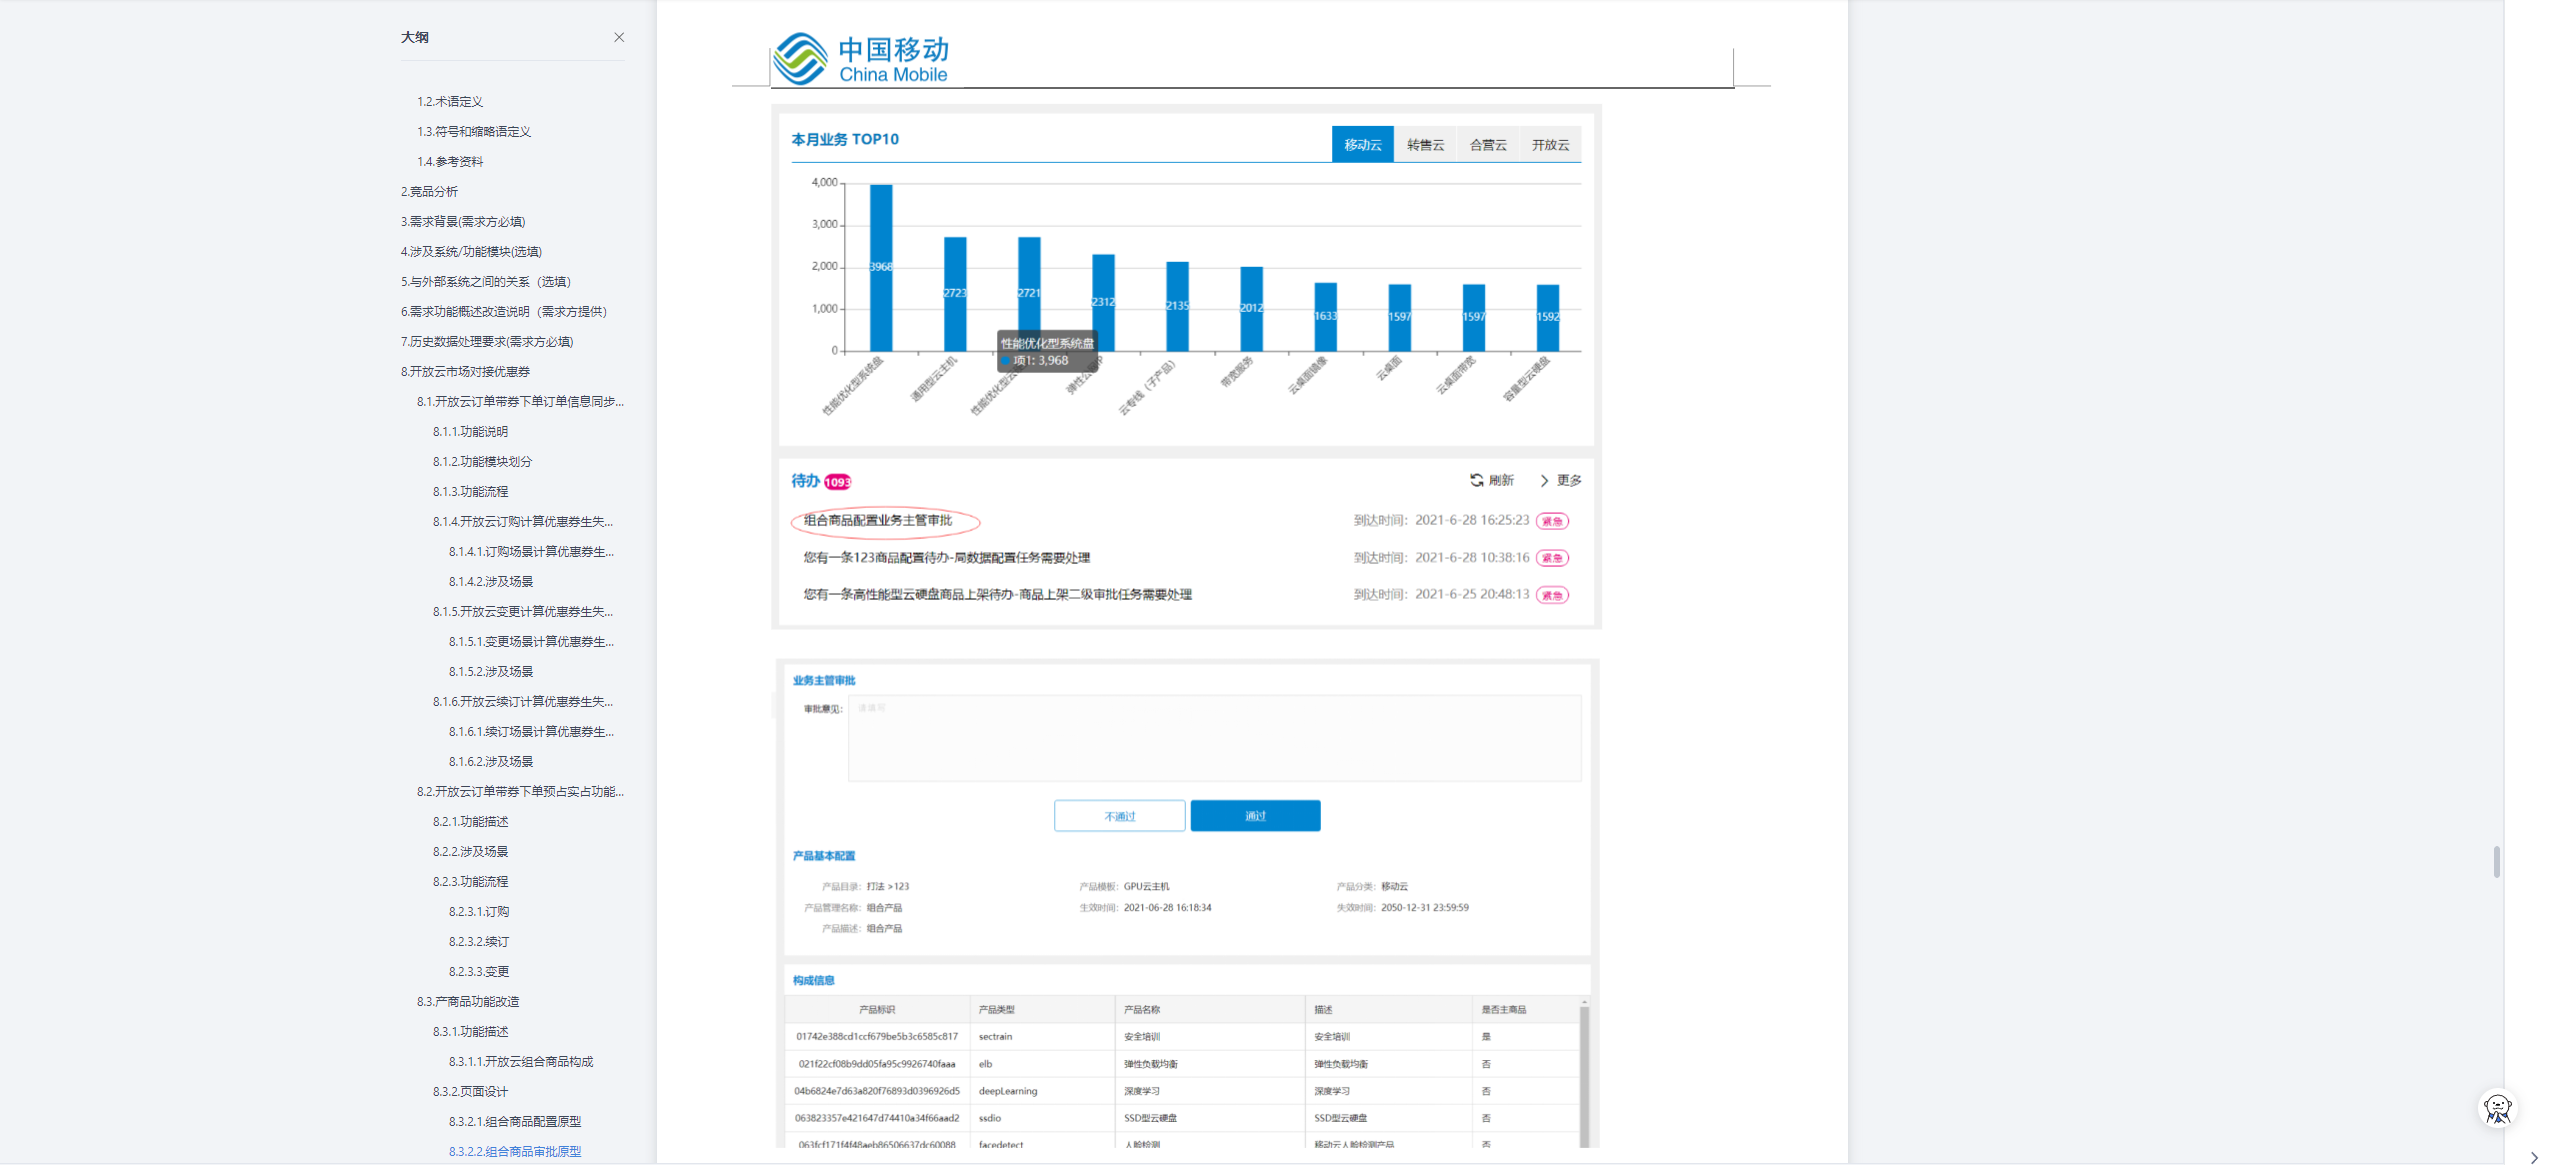Image resolution: width=2560 pixels, height=1165 pixels.
Task: Go to outline item 8.1.4.2.涉及场景
Action: [x=491, y=581]
